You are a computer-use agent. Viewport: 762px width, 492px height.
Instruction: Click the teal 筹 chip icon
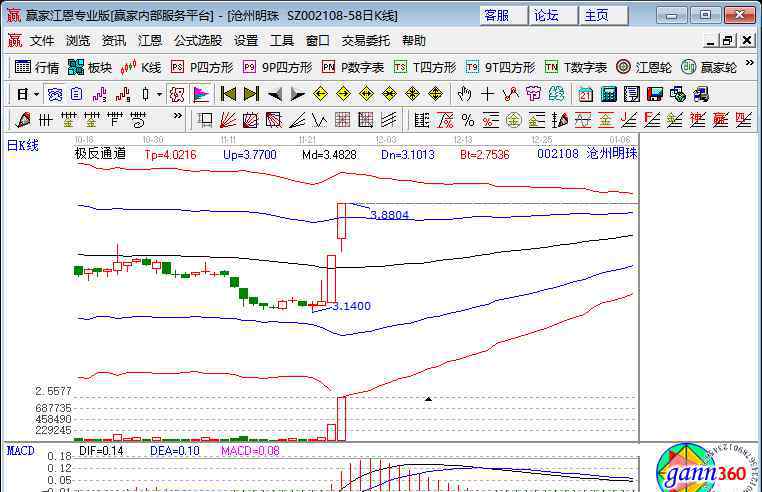556,94
